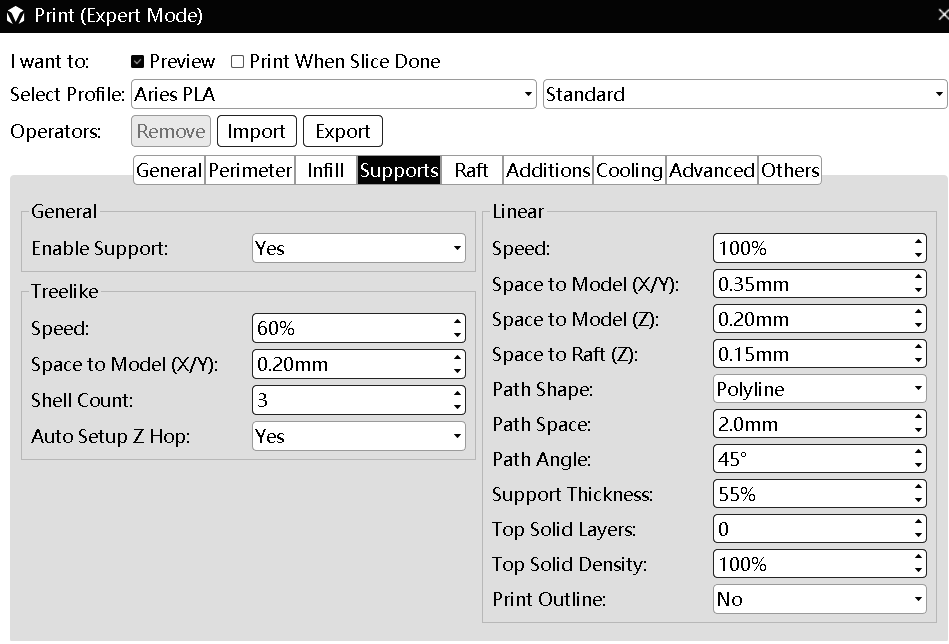Click the Import button

tap(256, 131)
